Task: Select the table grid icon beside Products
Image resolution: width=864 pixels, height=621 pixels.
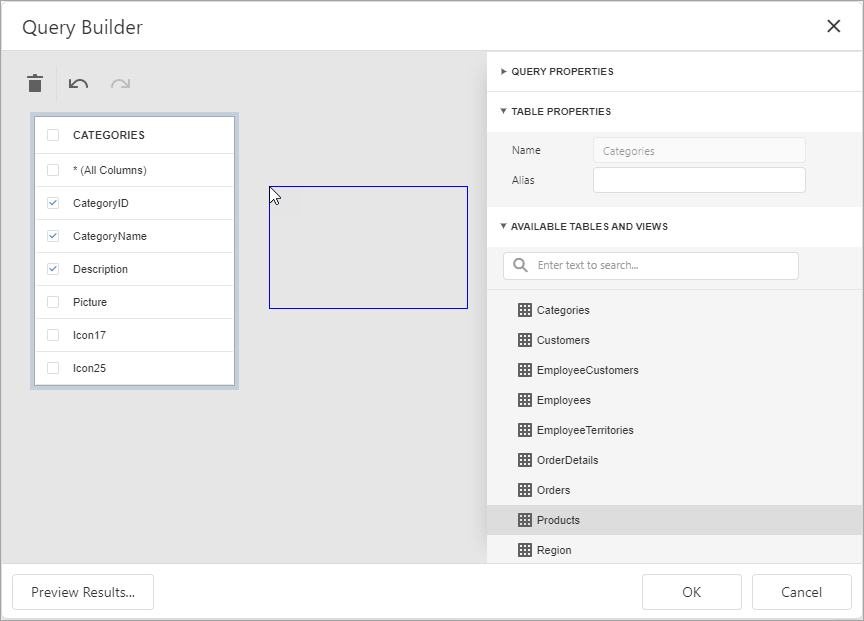Action: [x=524, y=520]
